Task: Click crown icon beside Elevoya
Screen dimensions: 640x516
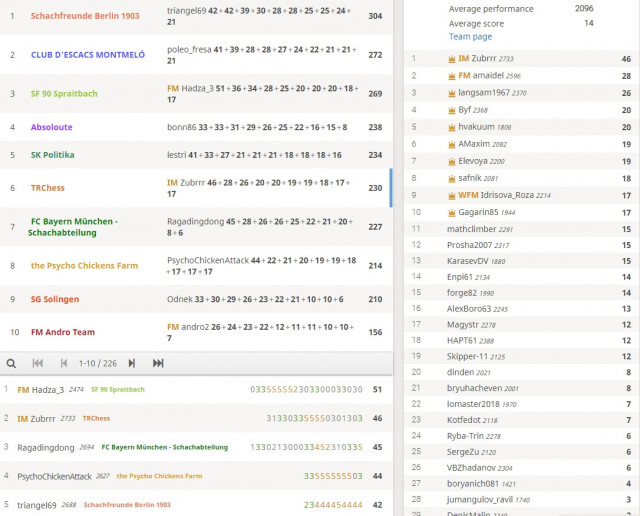Action: pos(452,162)
